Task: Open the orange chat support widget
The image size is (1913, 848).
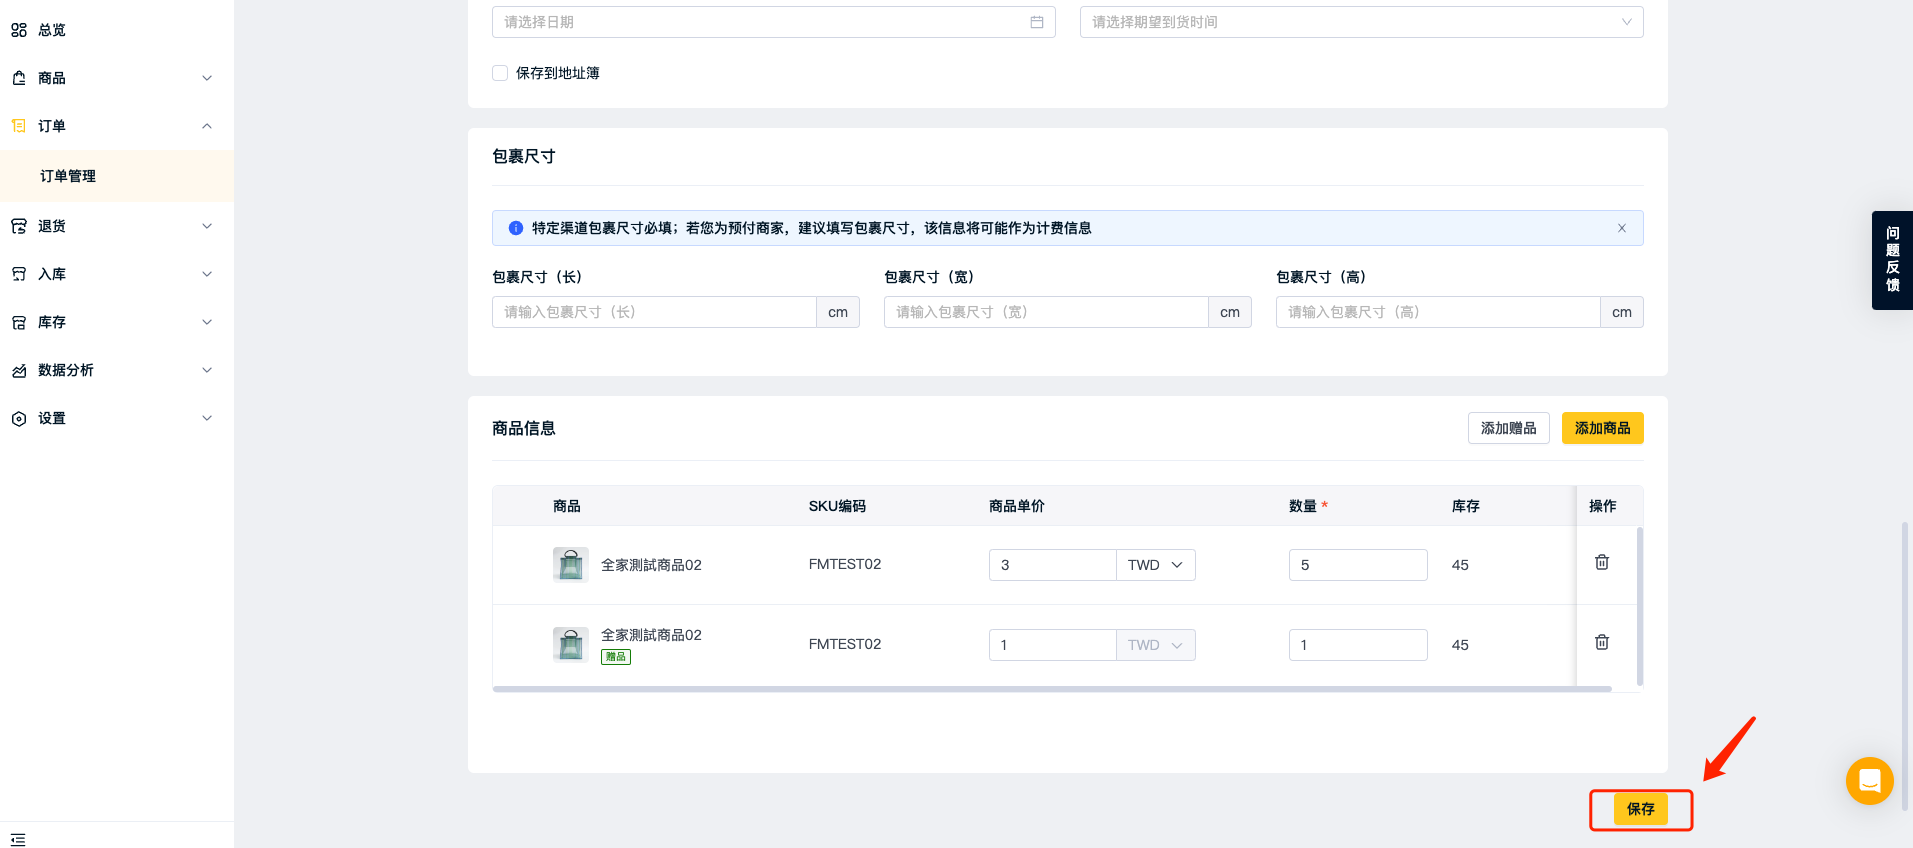Action: [x=1869, y=781]
